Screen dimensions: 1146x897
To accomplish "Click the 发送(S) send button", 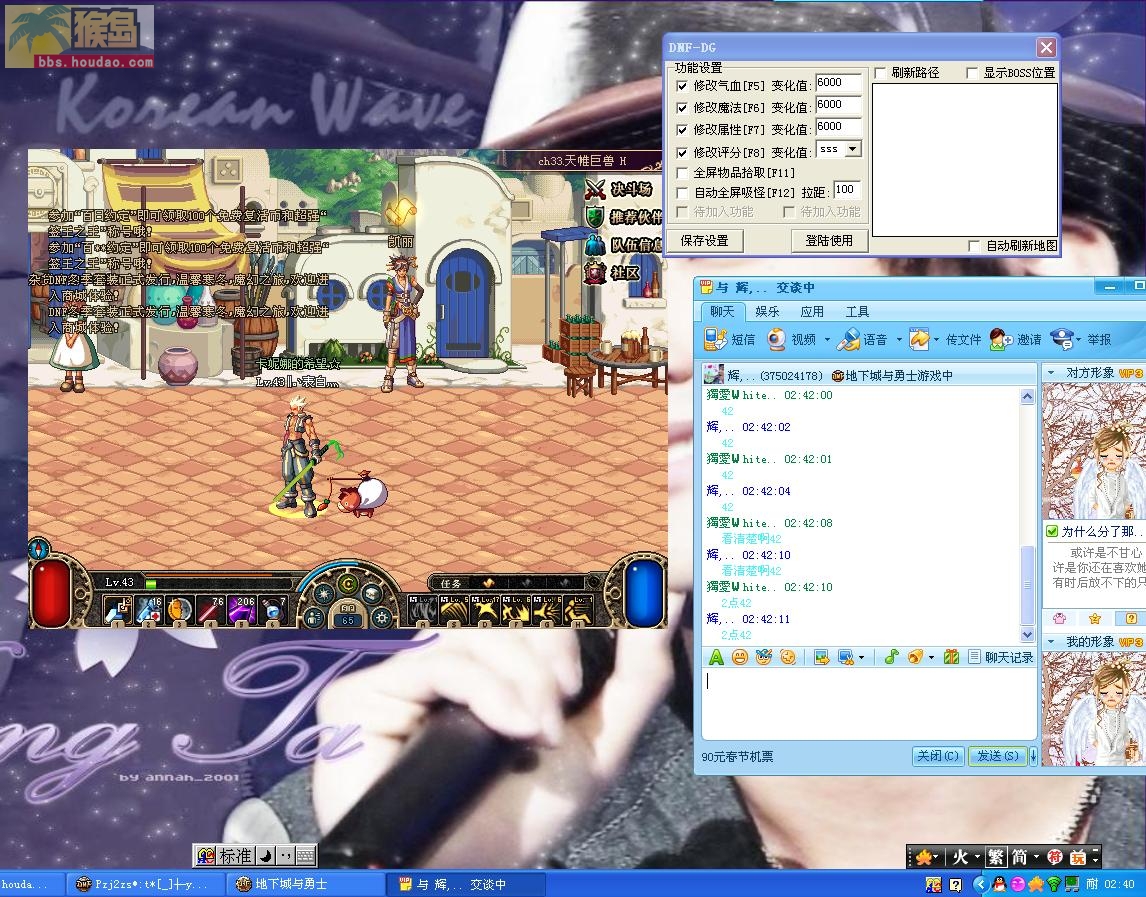I will tap(998, 756).
